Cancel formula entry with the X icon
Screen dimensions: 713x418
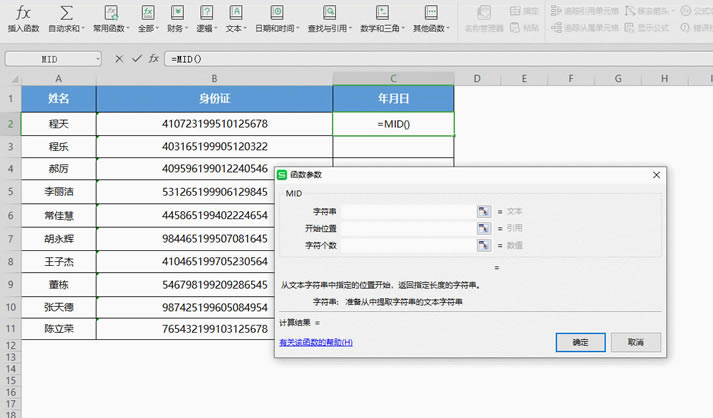coord(119,59)
